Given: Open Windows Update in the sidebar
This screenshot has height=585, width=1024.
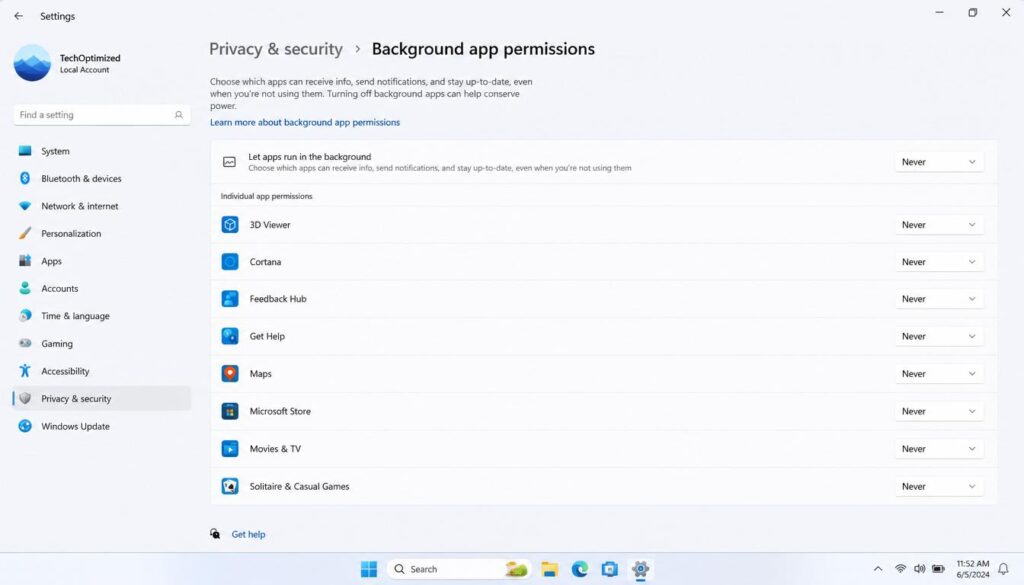Looking at the screenshot, I should pos(101,426).
